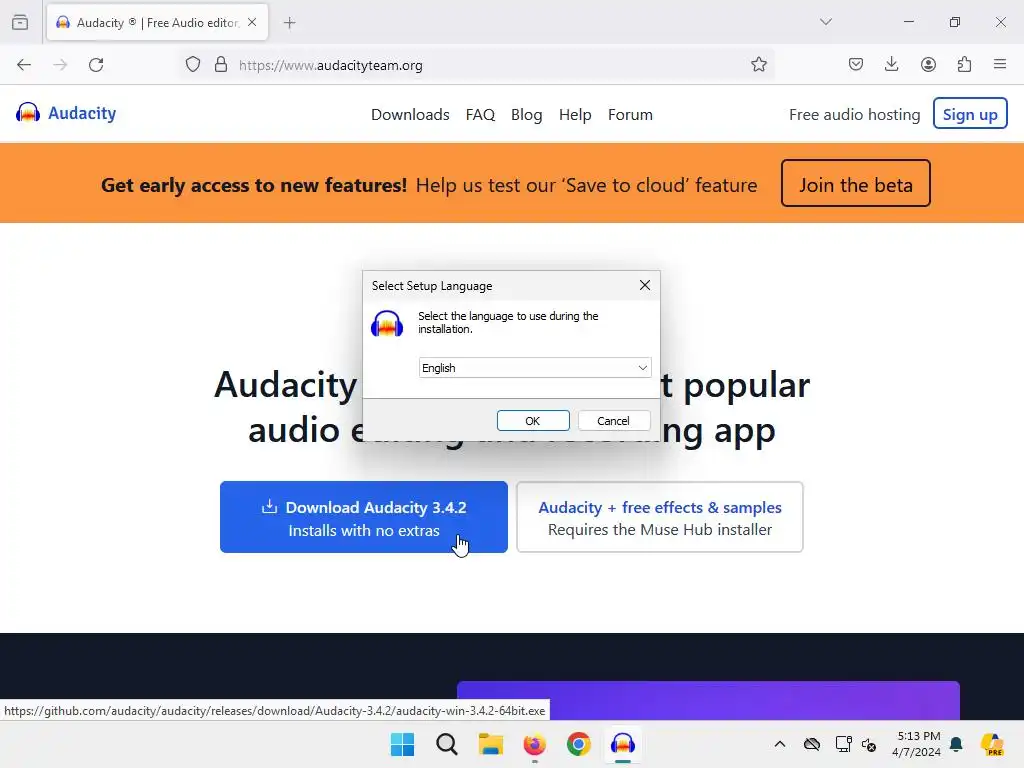This screenshot has height=768, width=1024.
Task: Click Audacity + free effects & samples button
Action: 660,517
